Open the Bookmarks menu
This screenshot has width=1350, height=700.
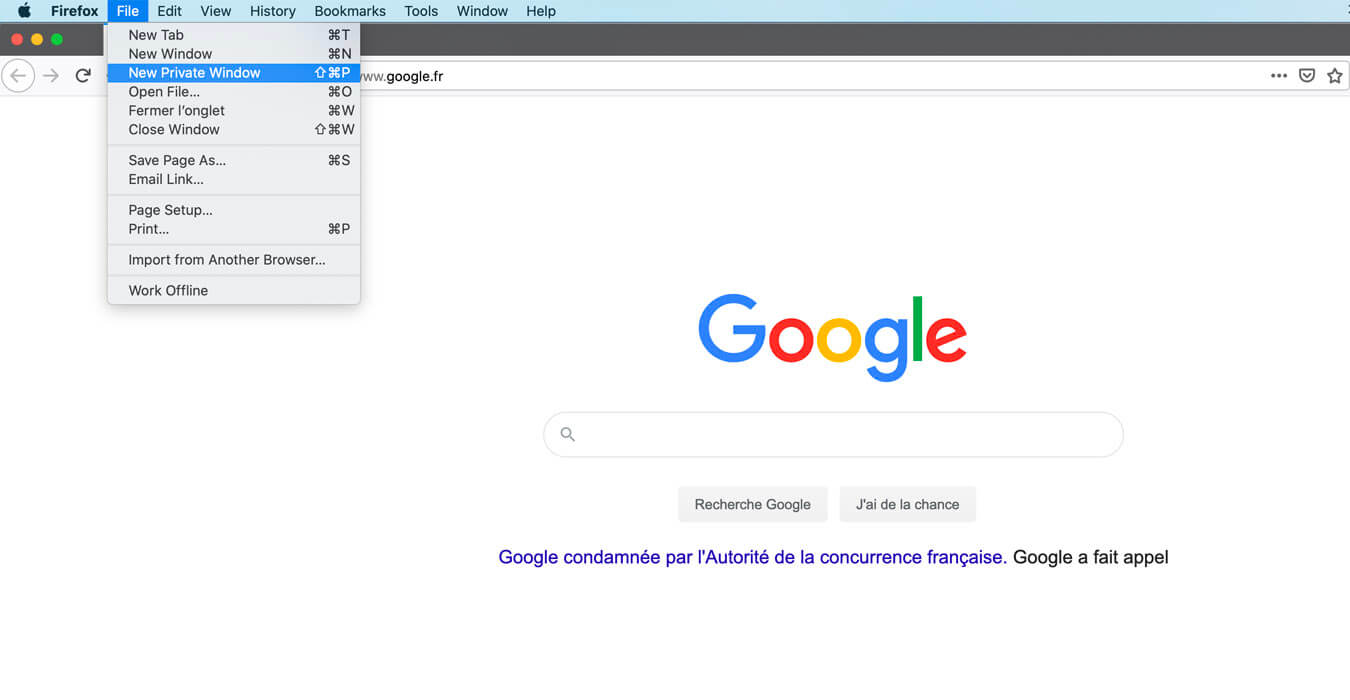pos(350,11)
